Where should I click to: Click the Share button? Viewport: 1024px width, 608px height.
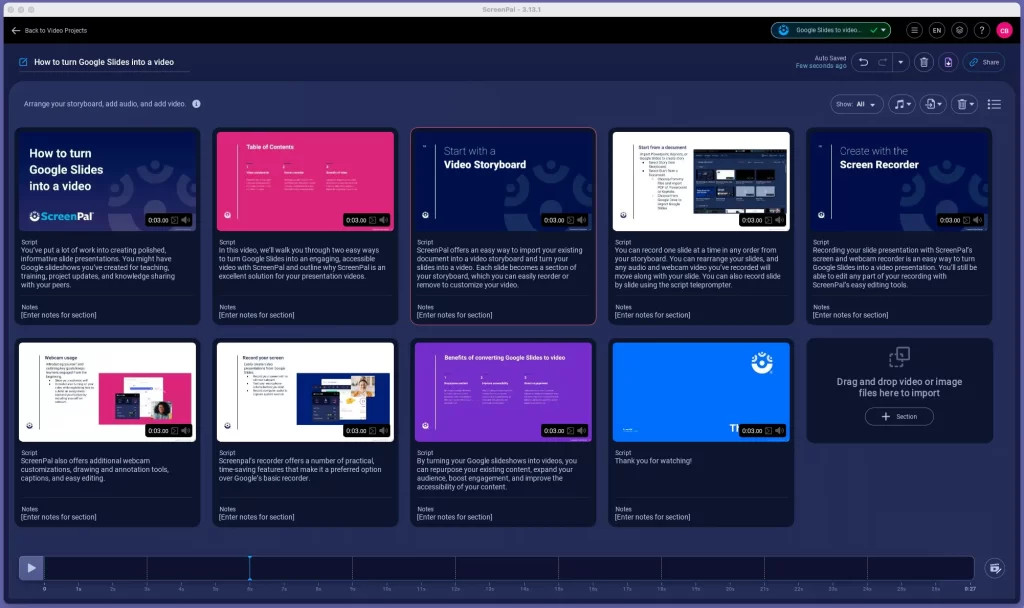pos(984,62)
